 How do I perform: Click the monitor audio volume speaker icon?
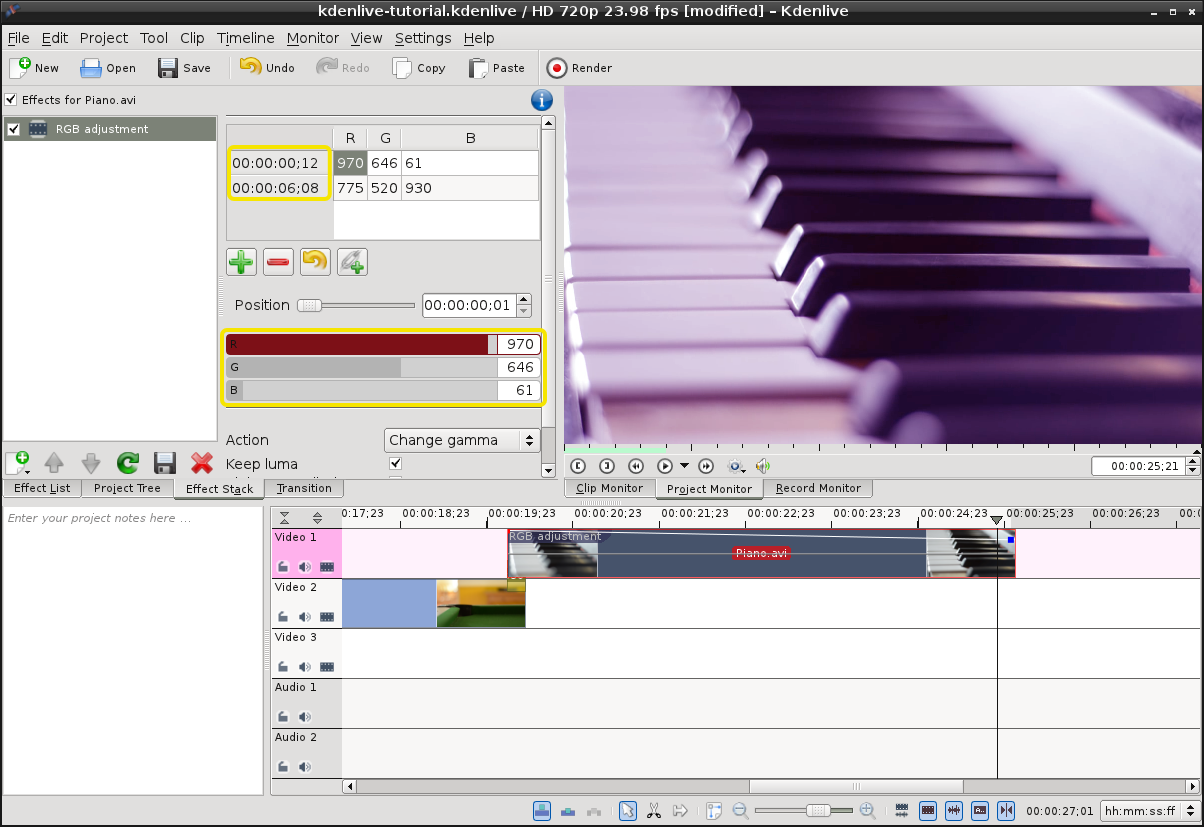pos(763,466)
